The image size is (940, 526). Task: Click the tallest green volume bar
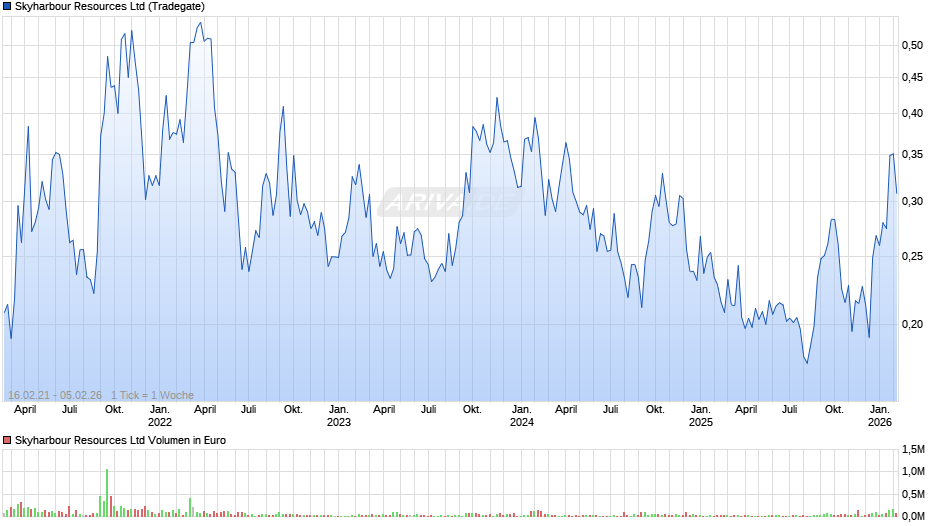(x=107, y=493)
